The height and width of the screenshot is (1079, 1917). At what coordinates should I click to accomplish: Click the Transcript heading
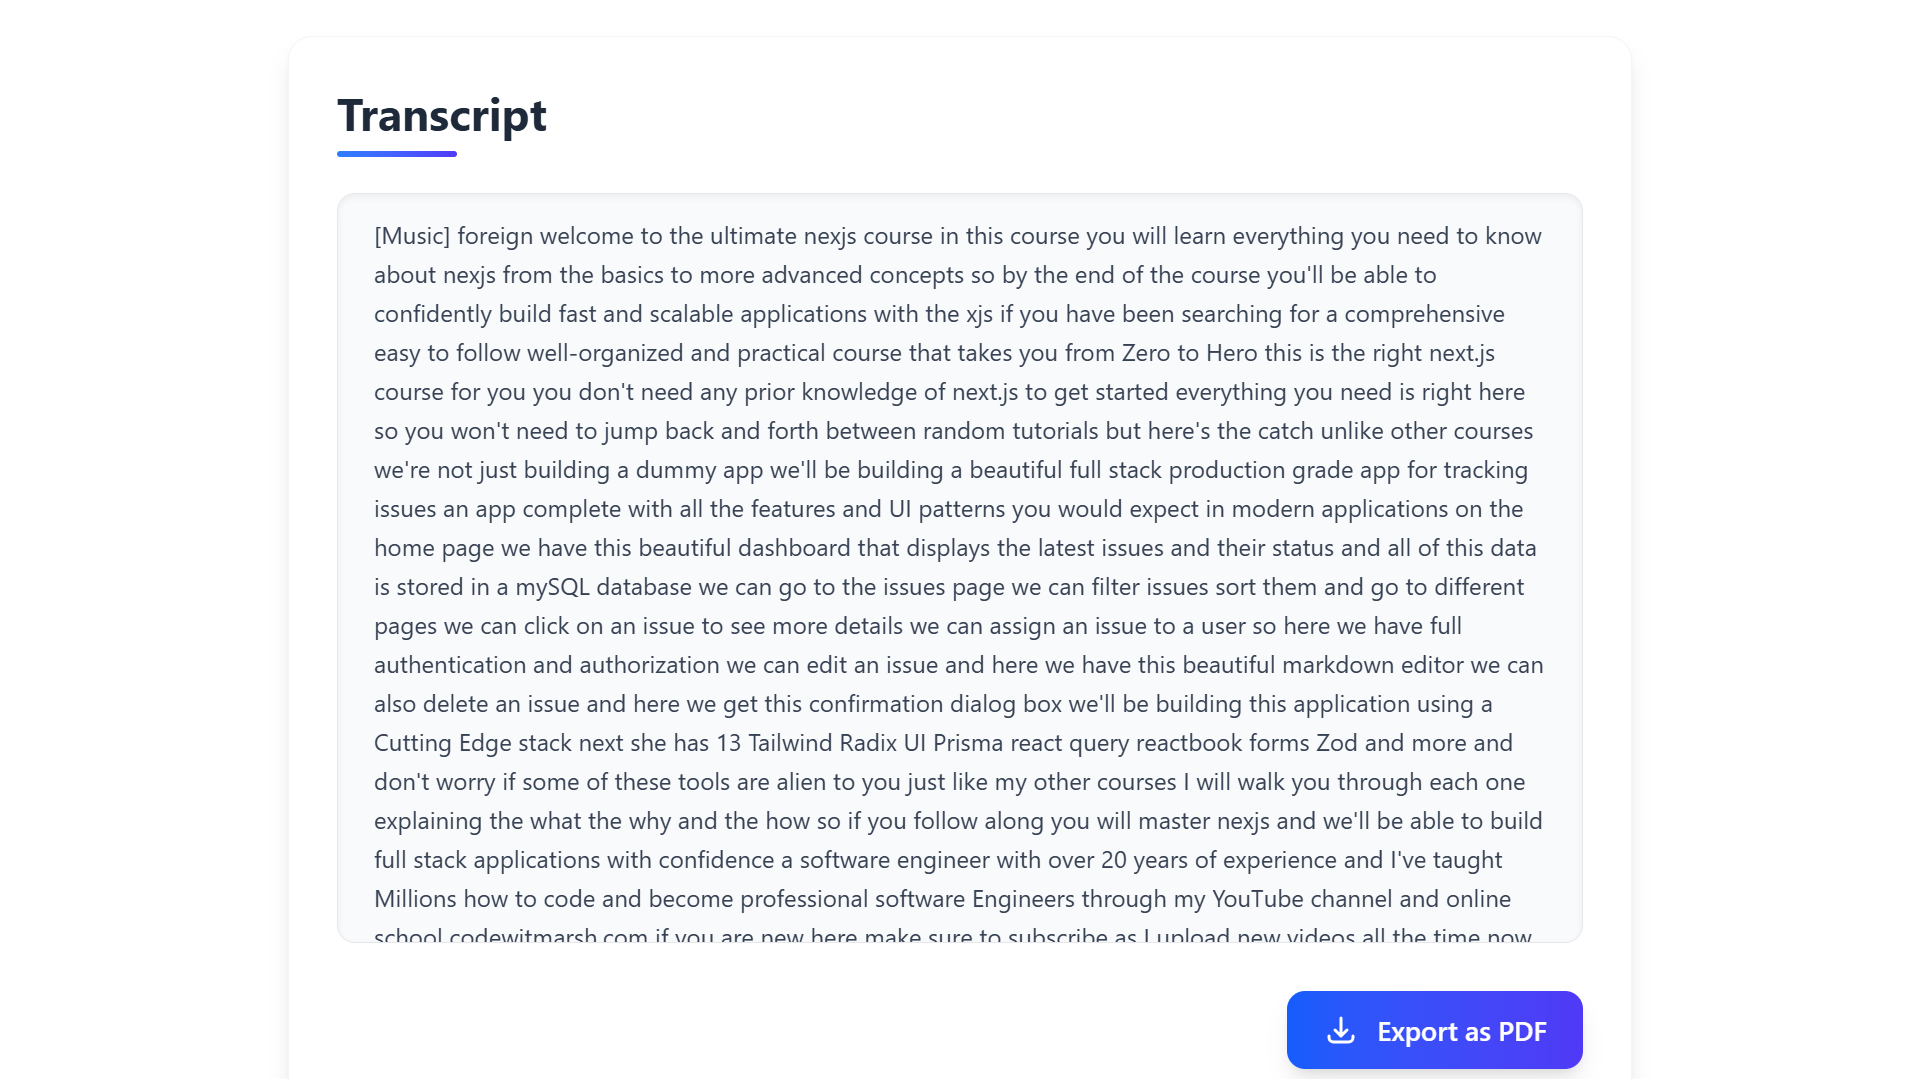[442, 116]
